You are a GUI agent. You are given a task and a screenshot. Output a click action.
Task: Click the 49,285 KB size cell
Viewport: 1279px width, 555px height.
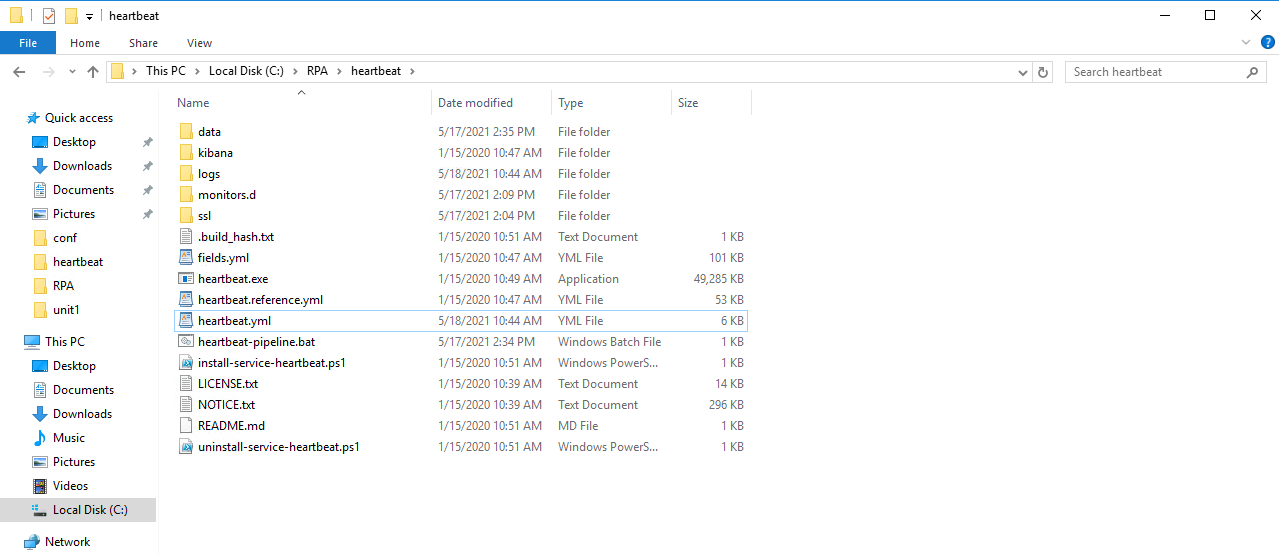(x=718, y=279)
